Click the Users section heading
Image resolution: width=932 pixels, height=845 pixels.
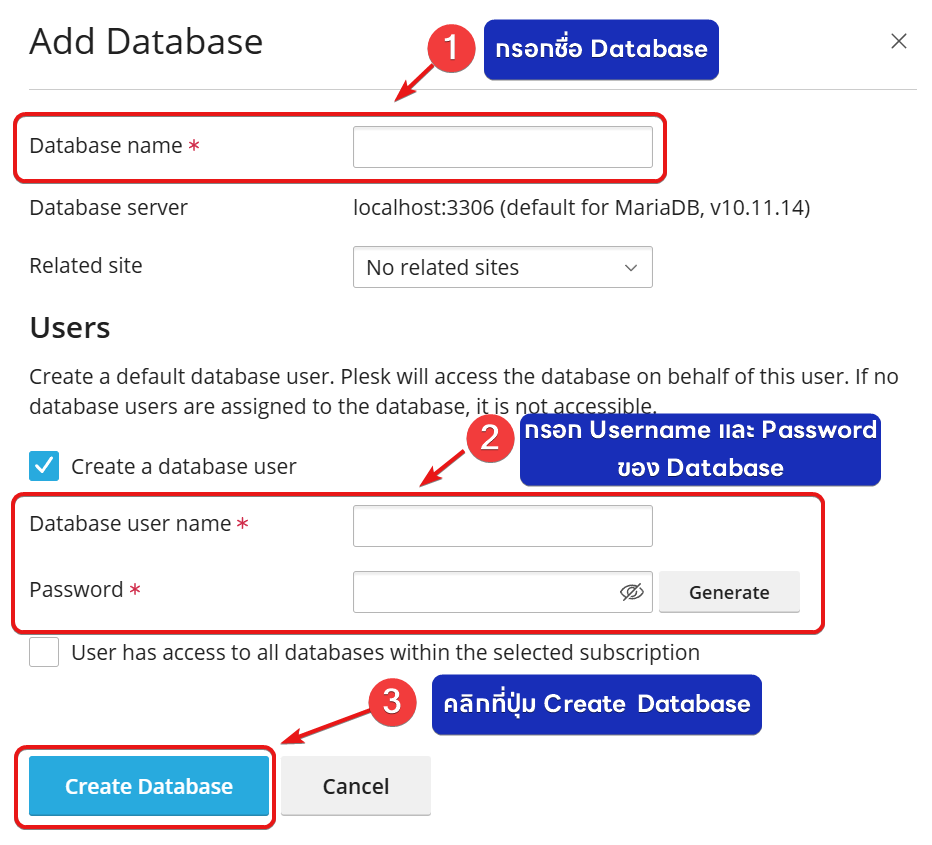pyautogui.click(x=70, y=328)
